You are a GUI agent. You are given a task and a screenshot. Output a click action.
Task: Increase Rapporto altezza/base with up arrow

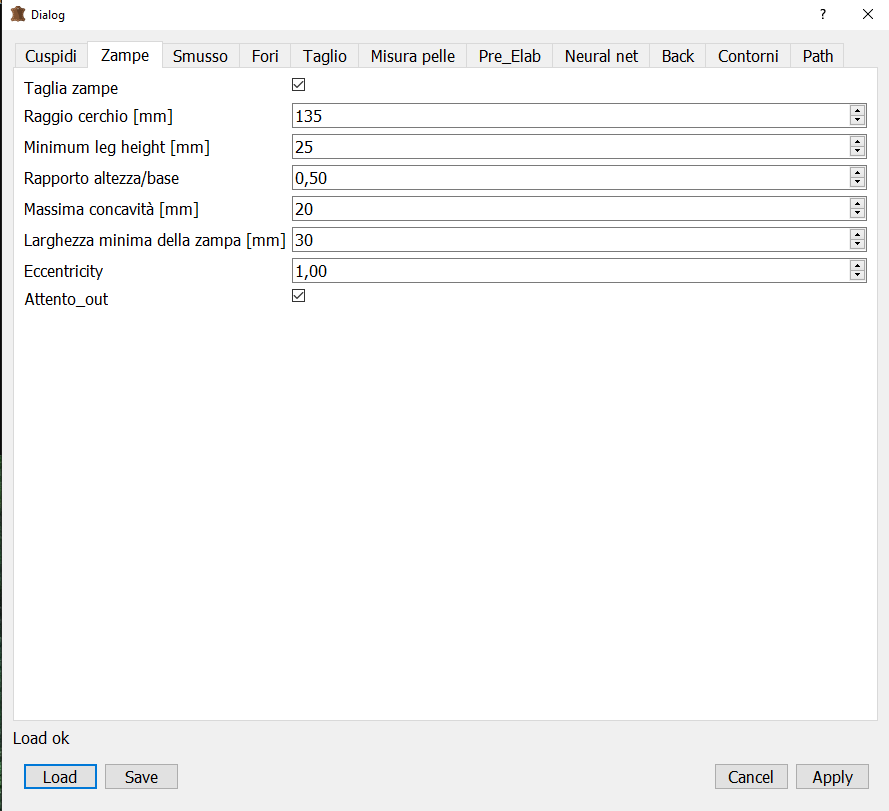pyautogui.click(x=857, y=172)
